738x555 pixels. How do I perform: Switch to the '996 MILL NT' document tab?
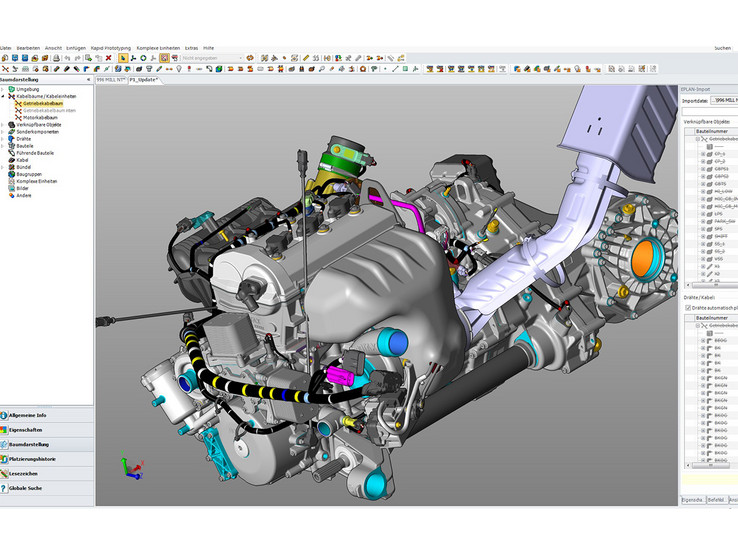pos(111,80)
